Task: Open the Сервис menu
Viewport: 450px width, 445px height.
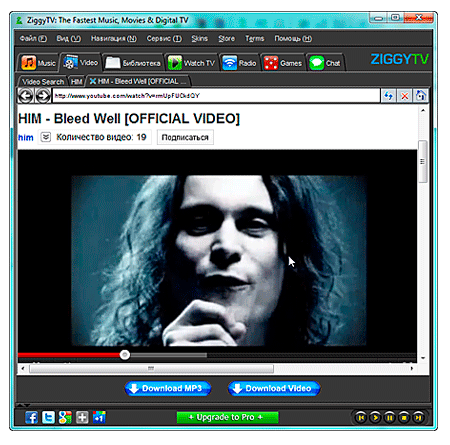Action: tap(164, 39)
